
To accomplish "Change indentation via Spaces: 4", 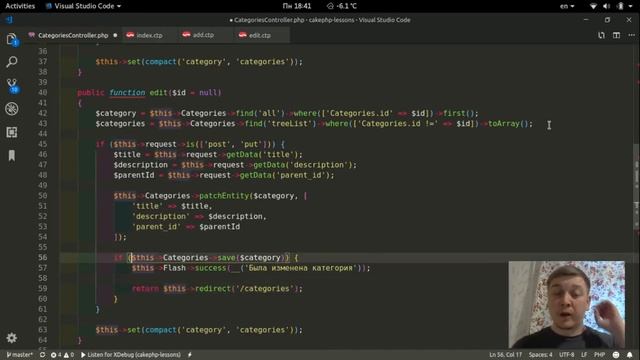I will 540,355.
